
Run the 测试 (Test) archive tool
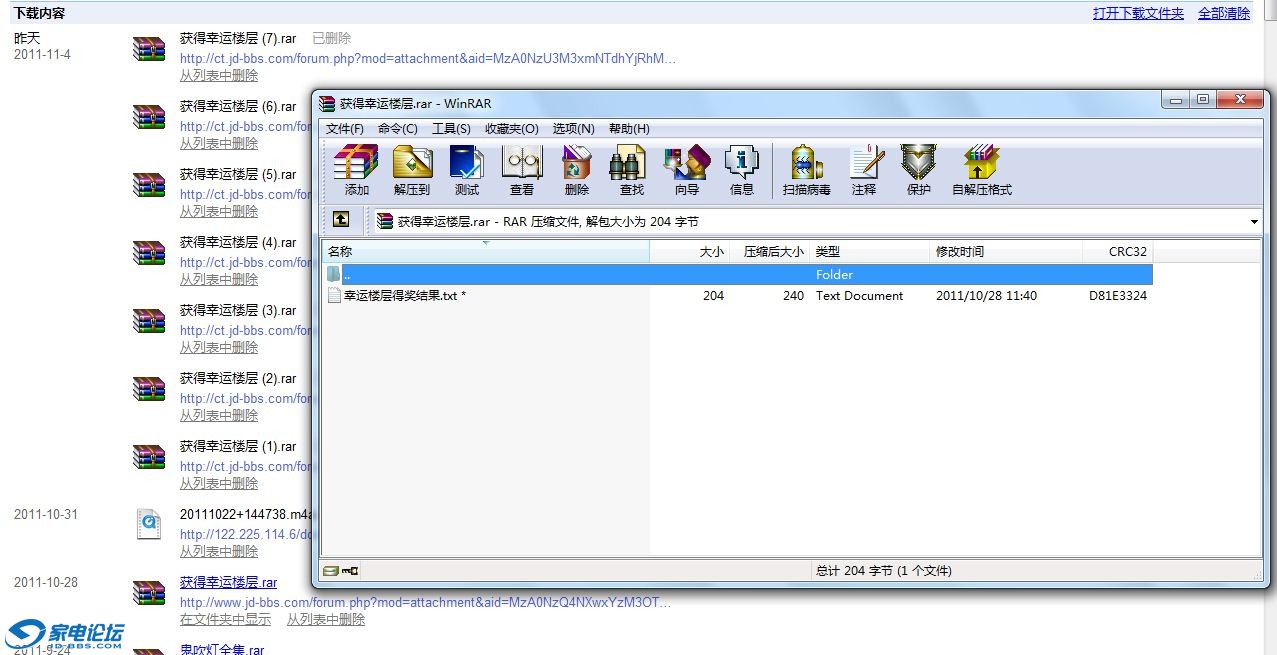coord(467,169)
